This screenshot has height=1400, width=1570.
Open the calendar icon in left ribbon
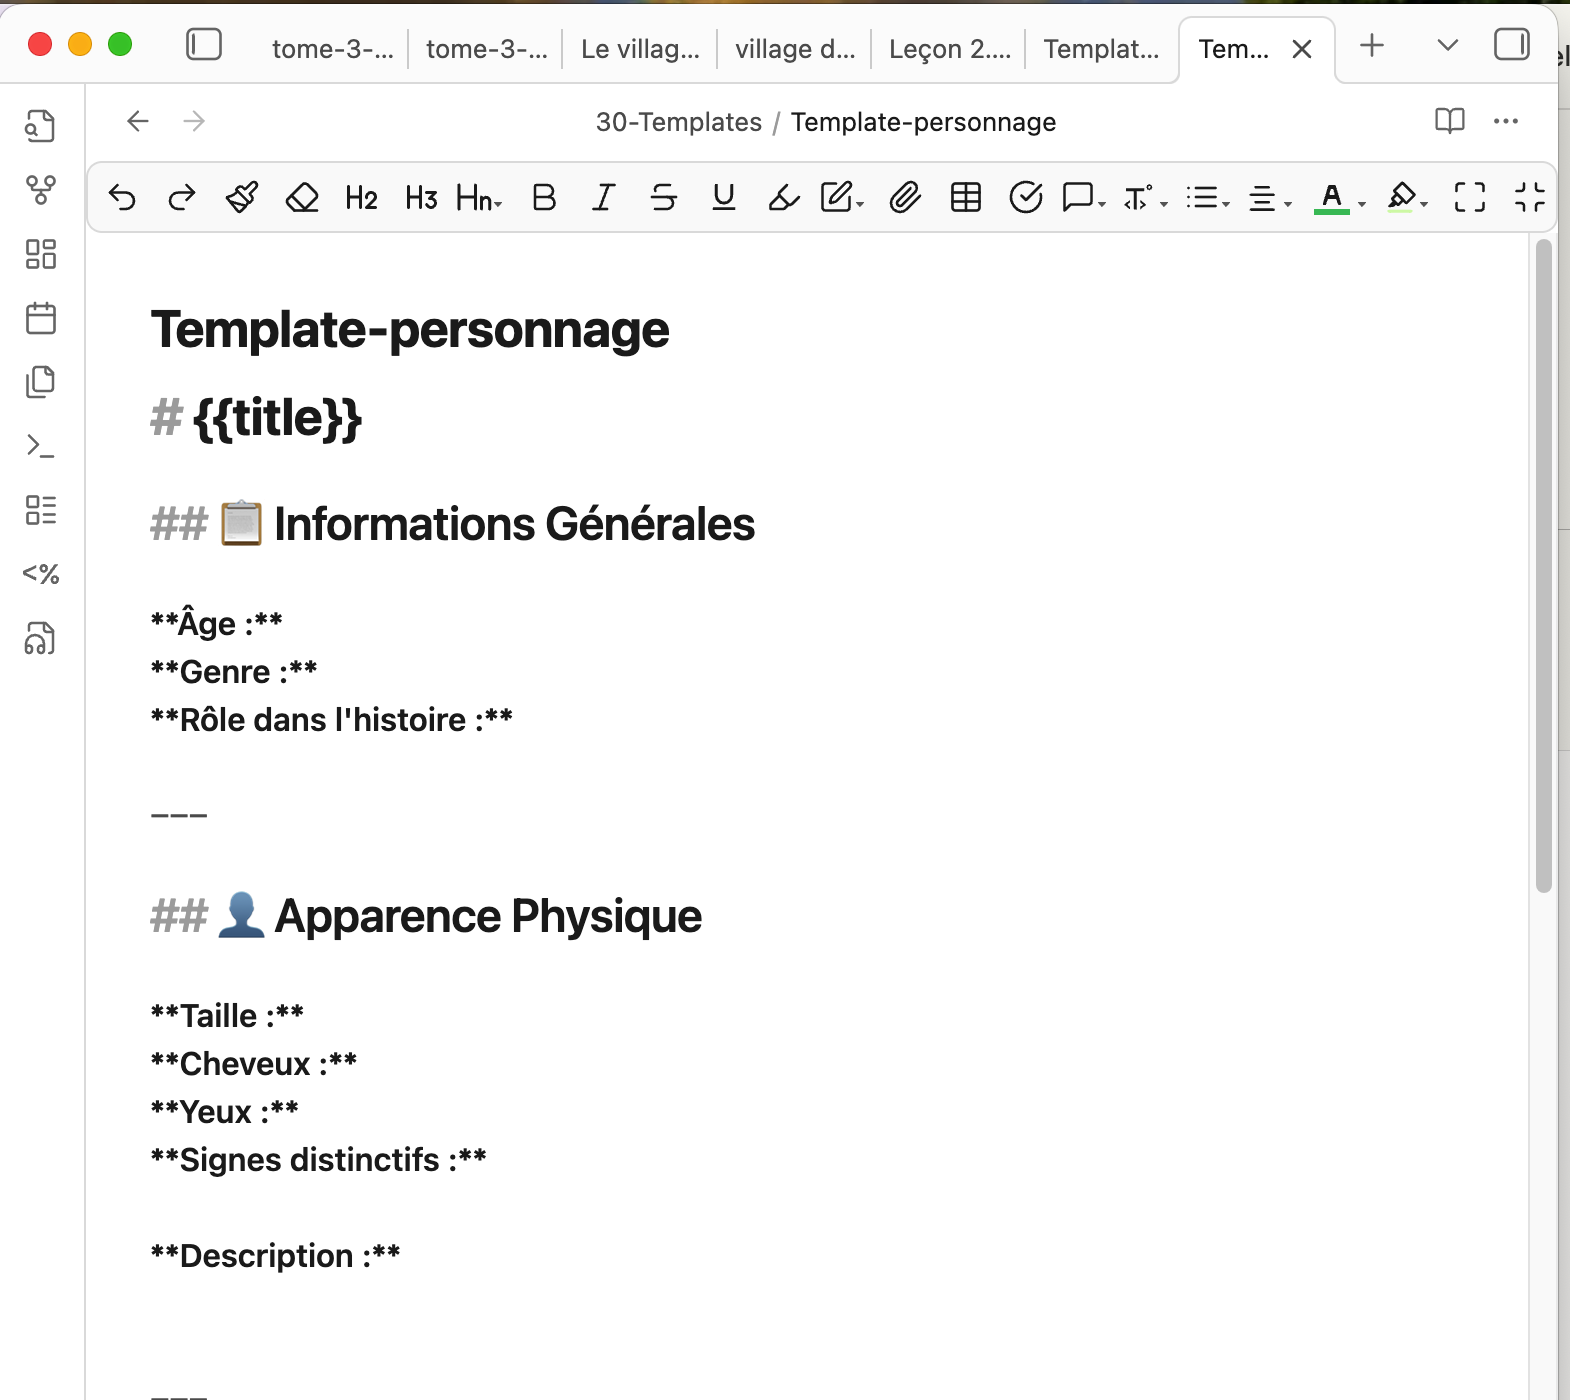click(x=41, y=319)
